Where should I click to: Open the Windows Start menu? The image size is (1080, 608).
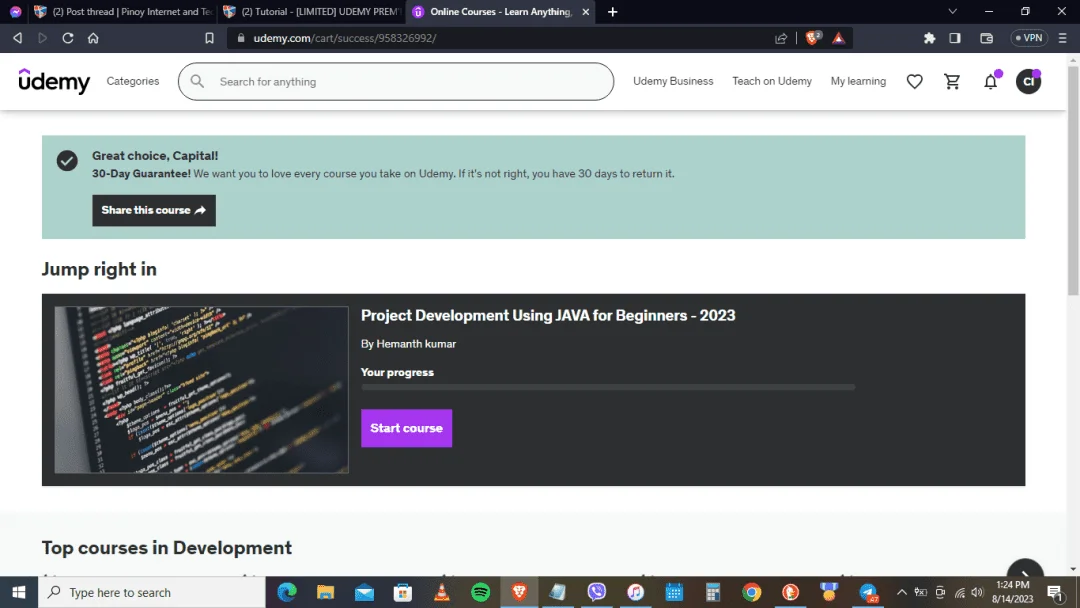pos(19,592)
